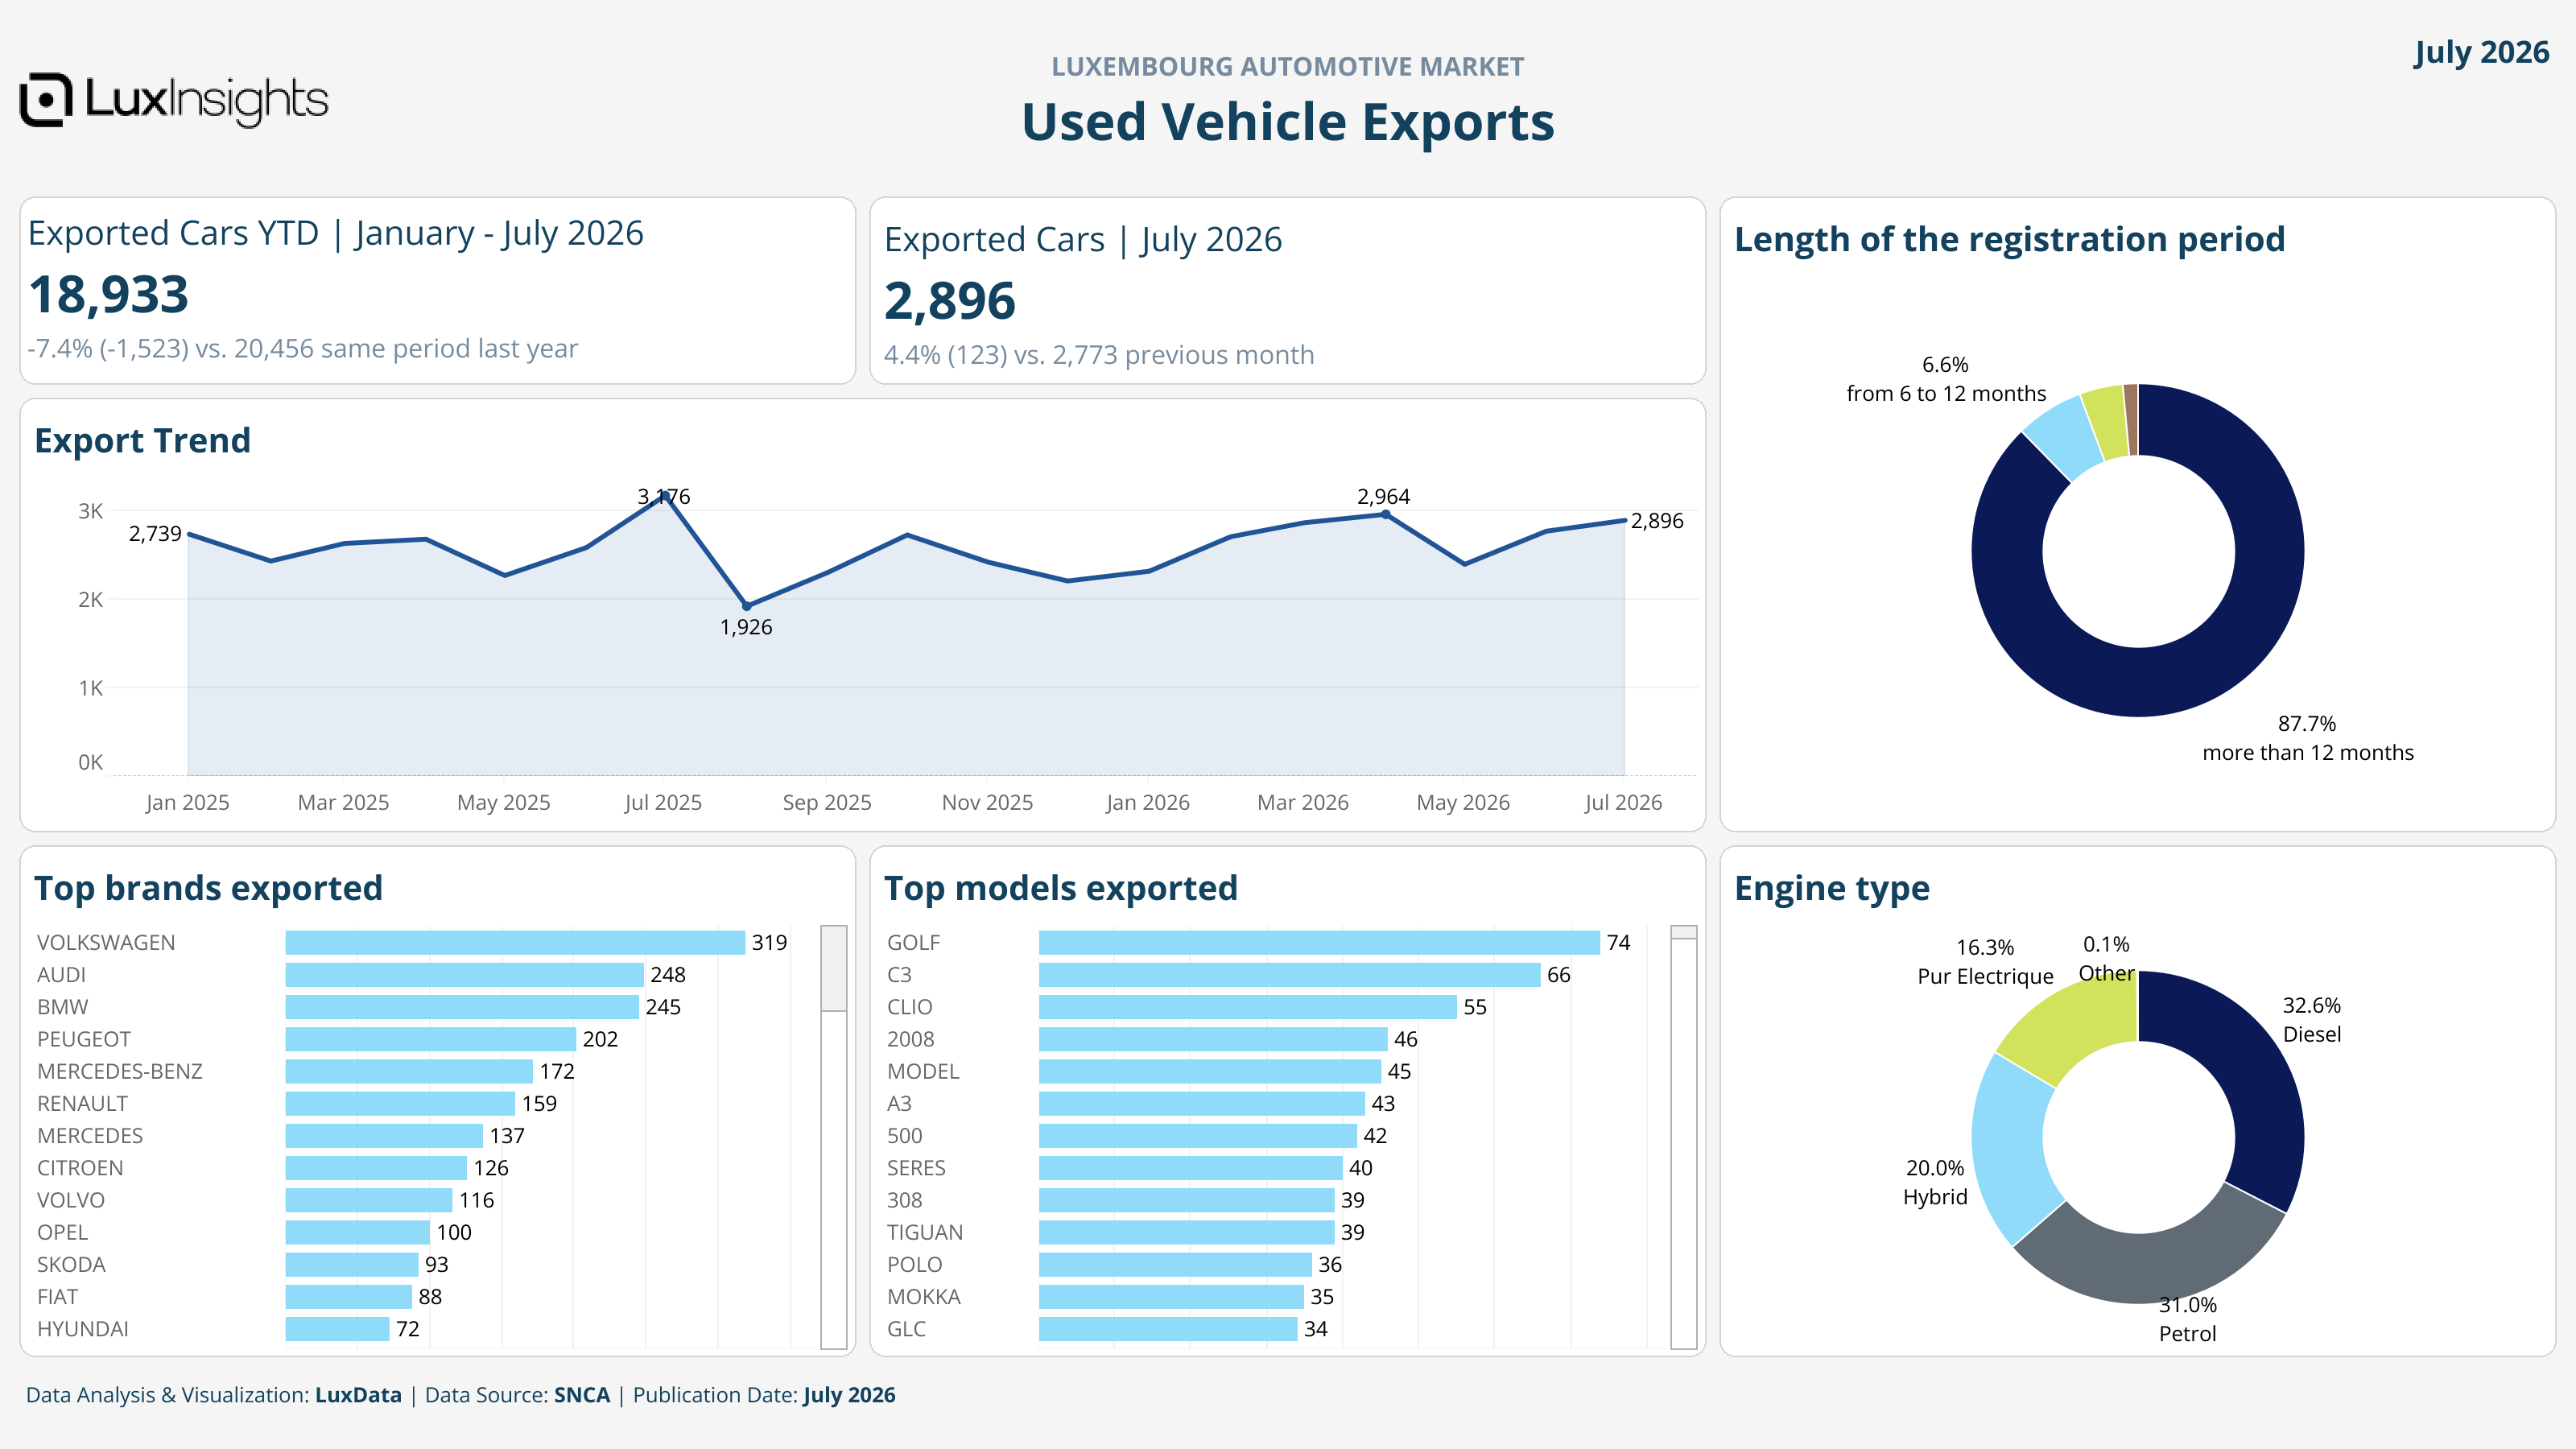Select the Exported Cars YTD value 18,933
2576x1449 pixels.
pos(109,294)
